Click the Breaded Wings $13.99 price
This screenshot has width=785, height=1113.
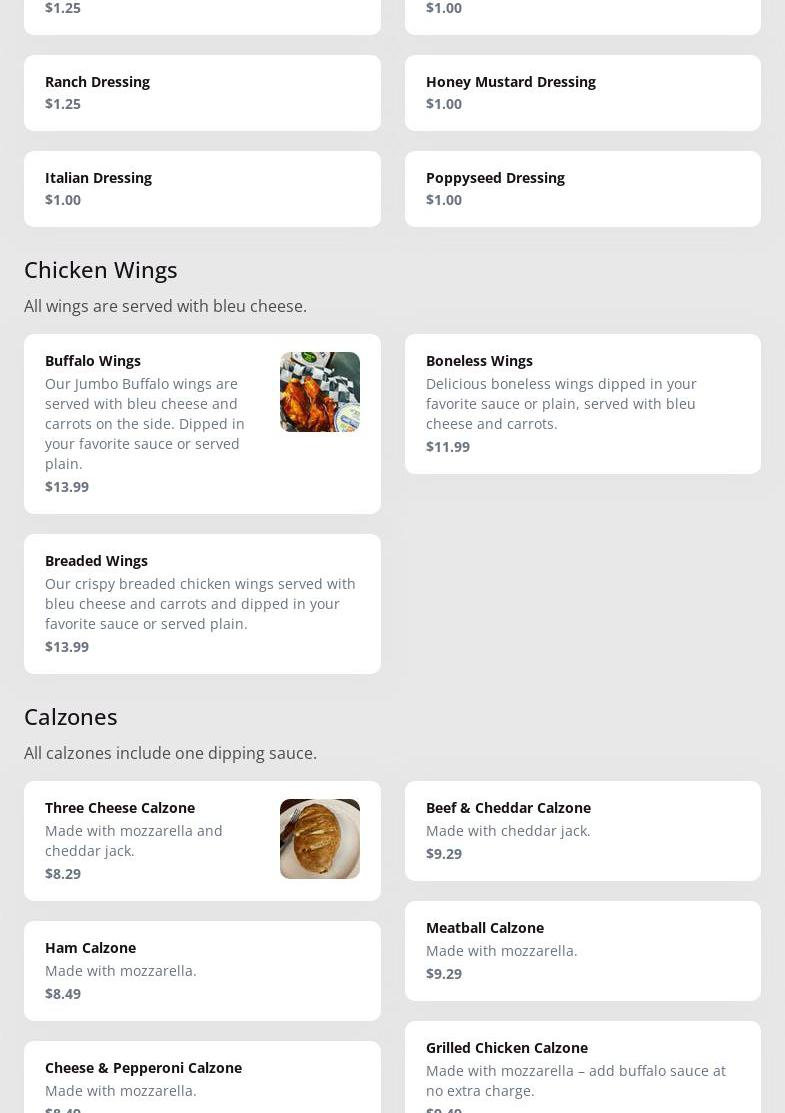point(67,647)
